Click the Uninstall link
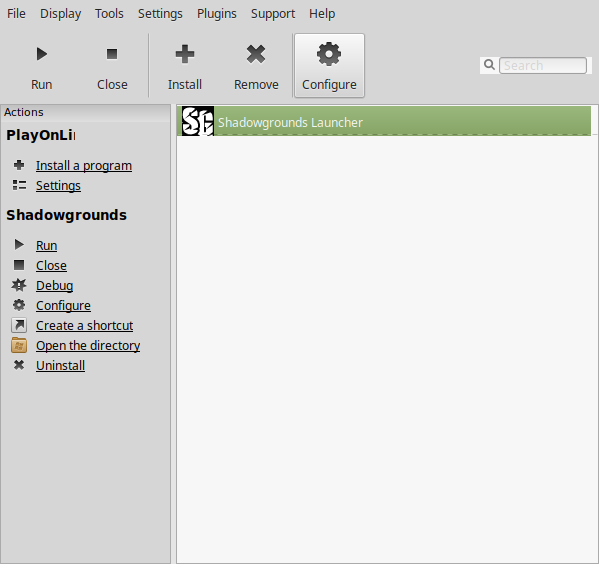The height and width of the screenshot is (564, 599). coord(60,366)
